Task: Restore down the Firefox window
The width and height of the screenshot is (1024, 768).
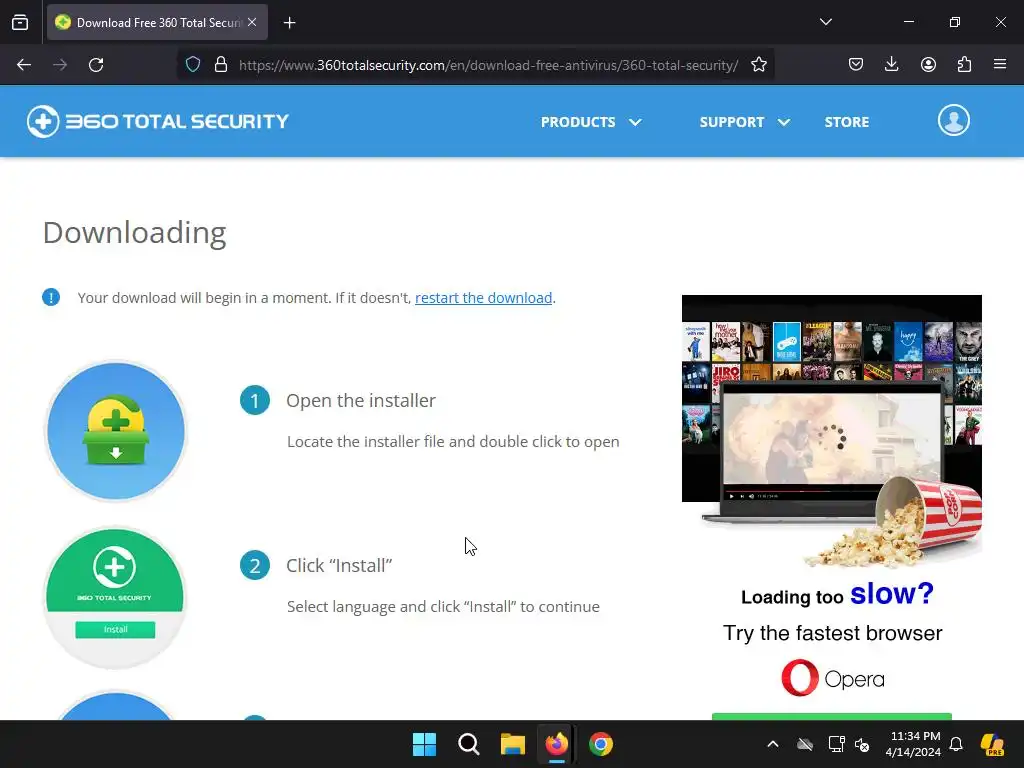Action: coord(954,22)
